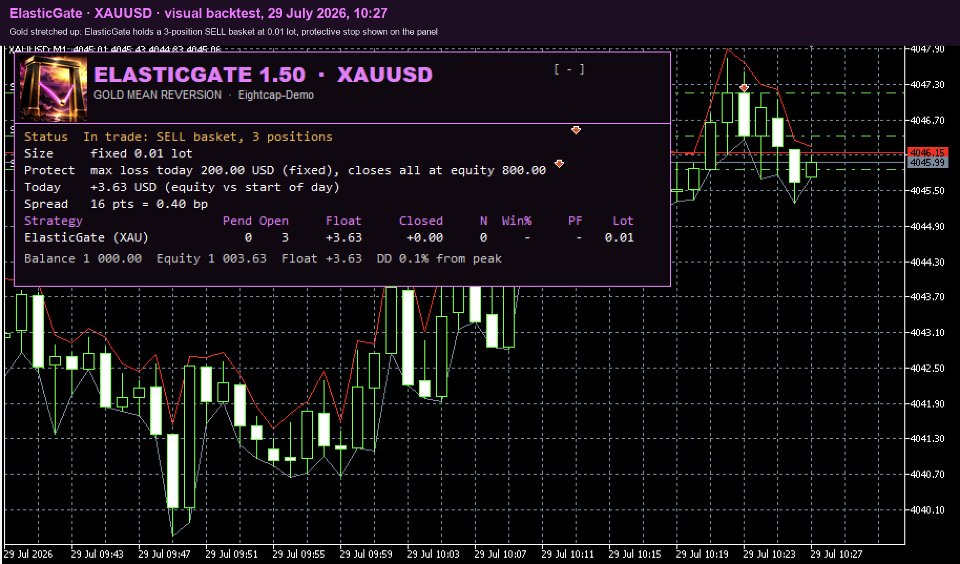Click the status text In trade: SELL basket
Viewport: 960px width, 564px height.
point(208,137)
